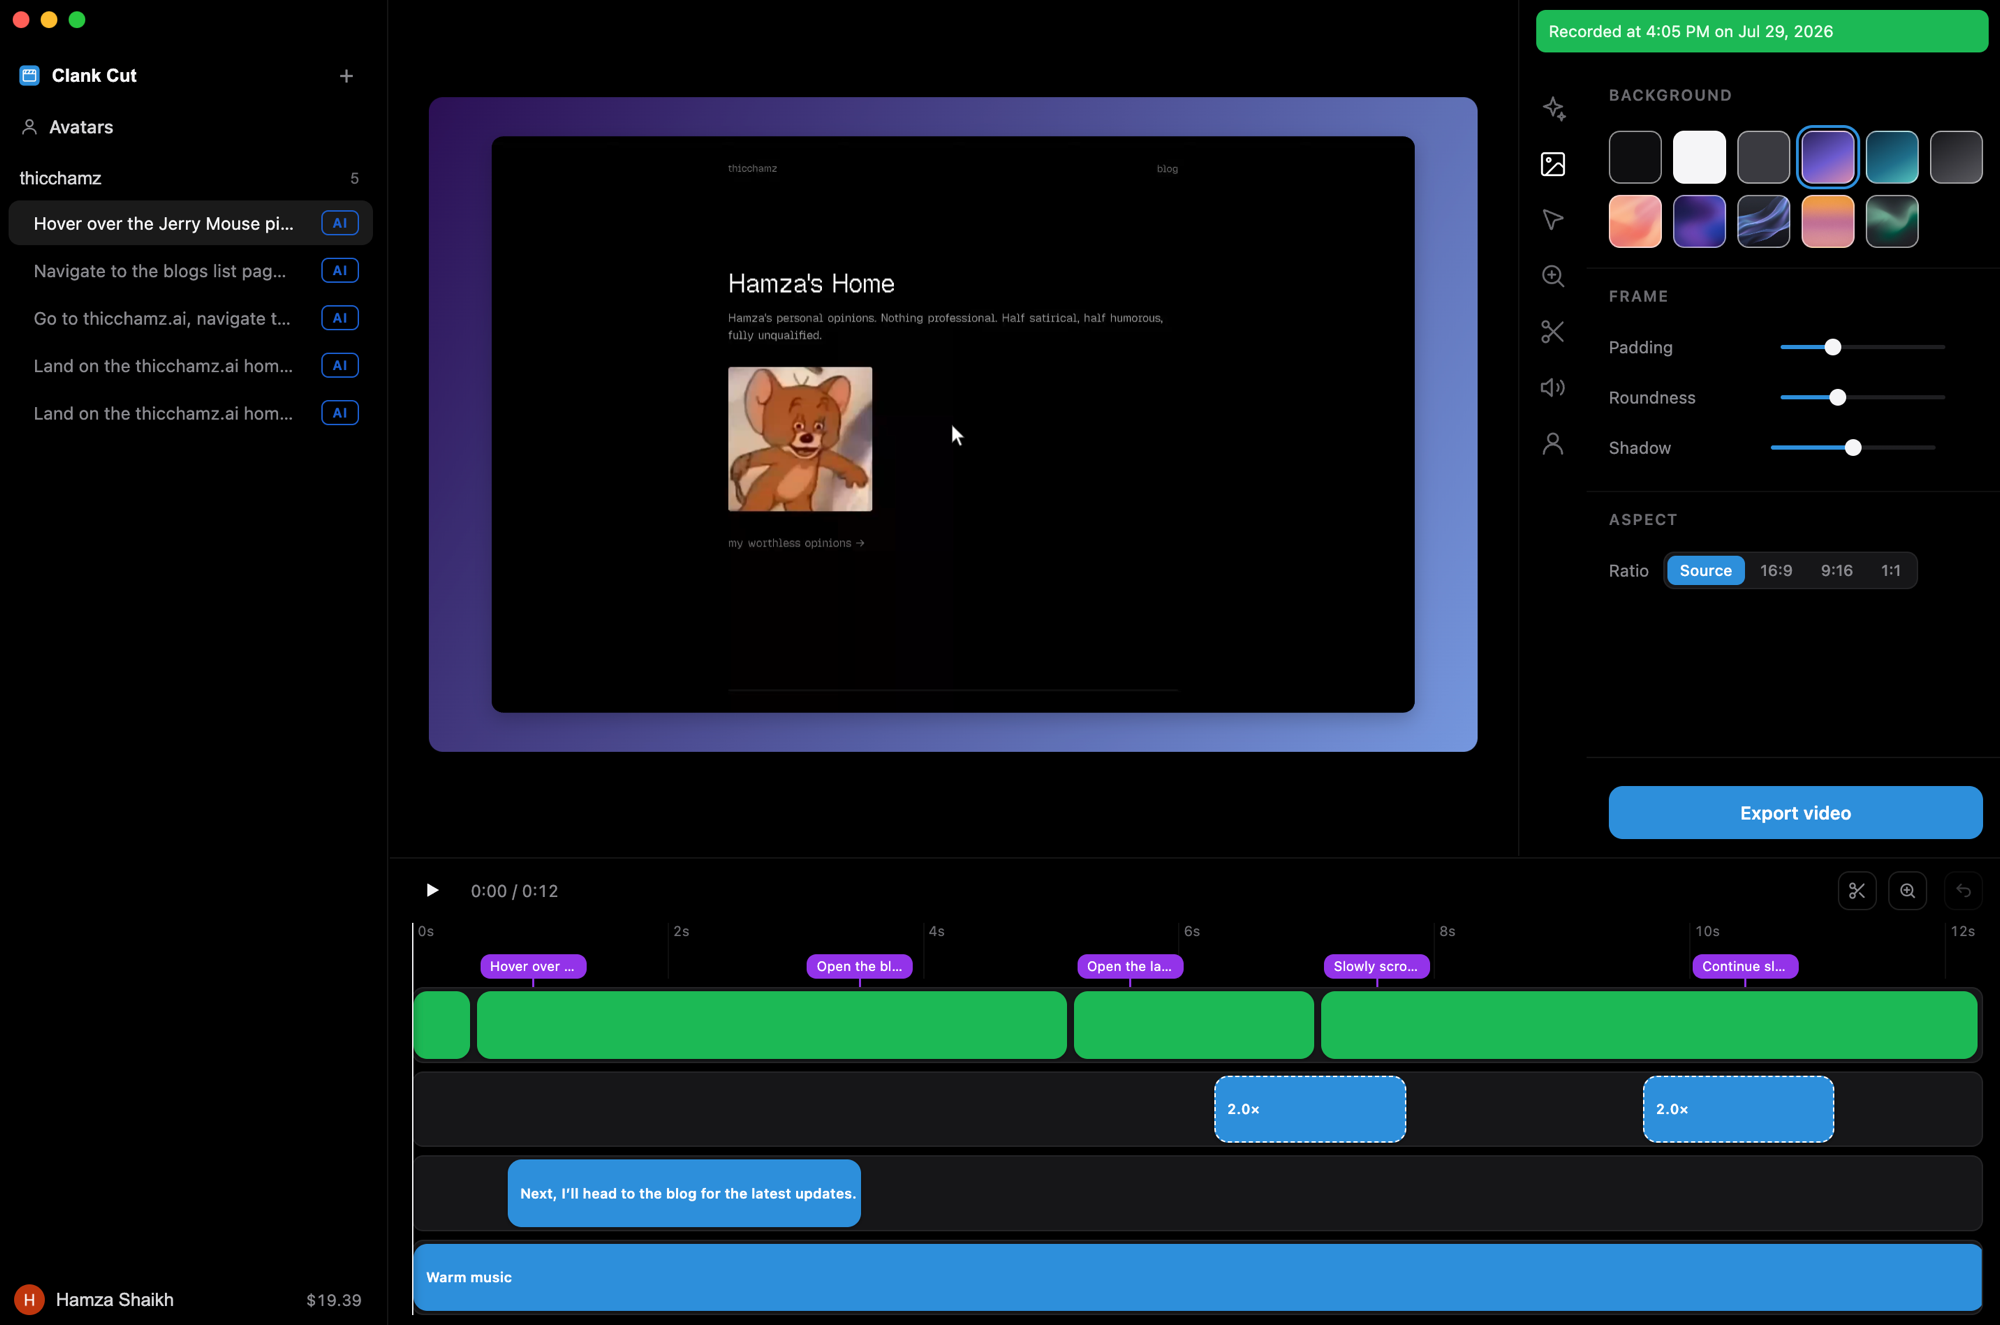
Task: Open the trim scissors panel in sidebar
Action: point(1553,331)
